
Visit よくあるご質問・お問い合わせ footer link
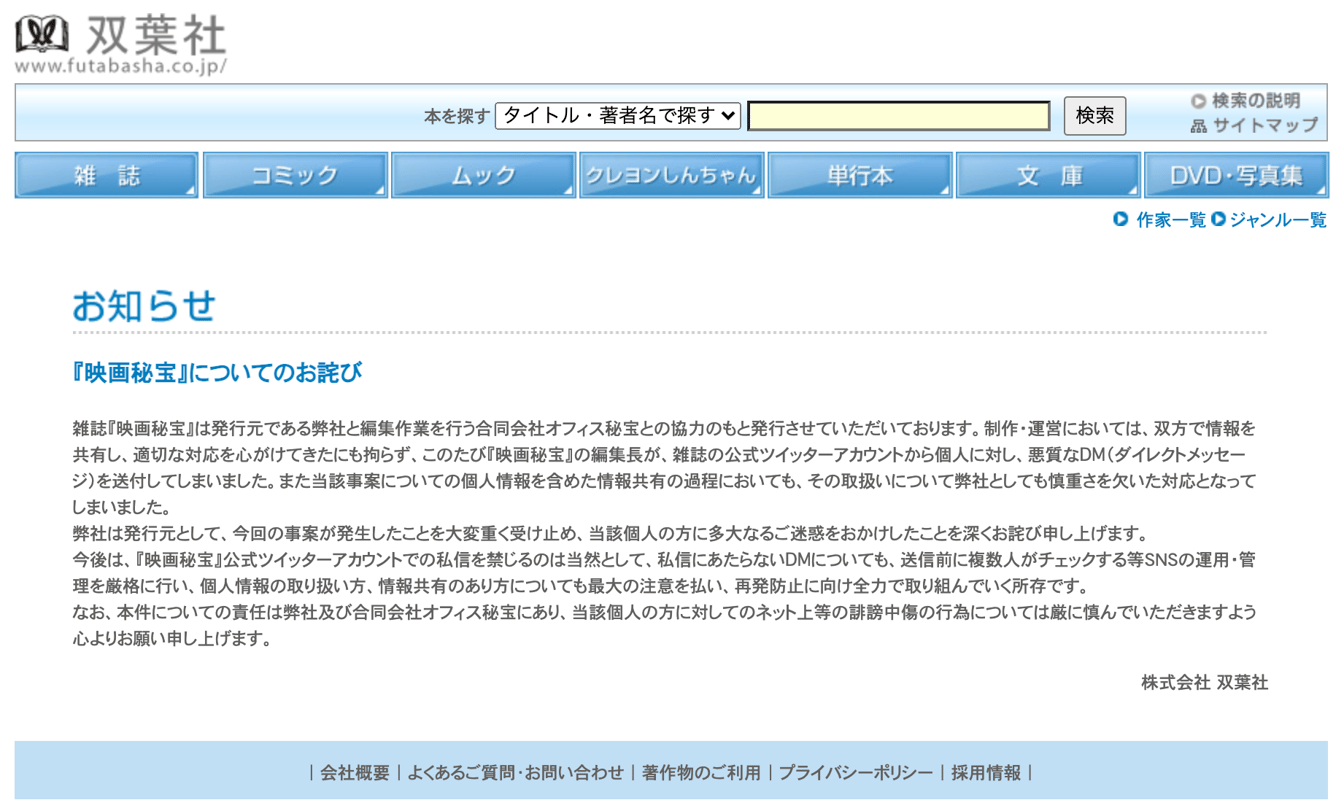pos(515,773)
